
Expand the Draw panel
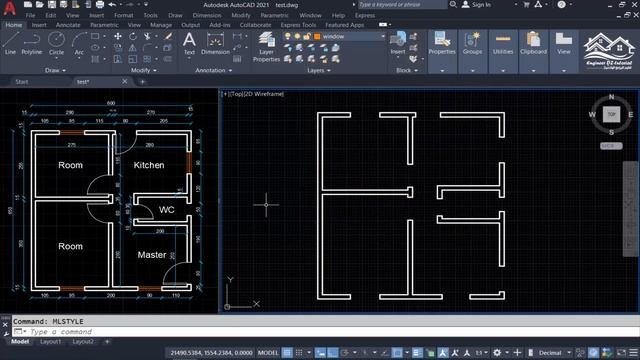coord(55,70)
